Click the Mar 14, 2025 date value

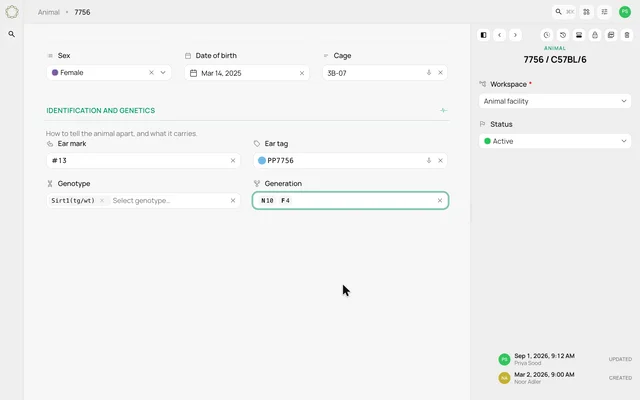pos(221,73)
